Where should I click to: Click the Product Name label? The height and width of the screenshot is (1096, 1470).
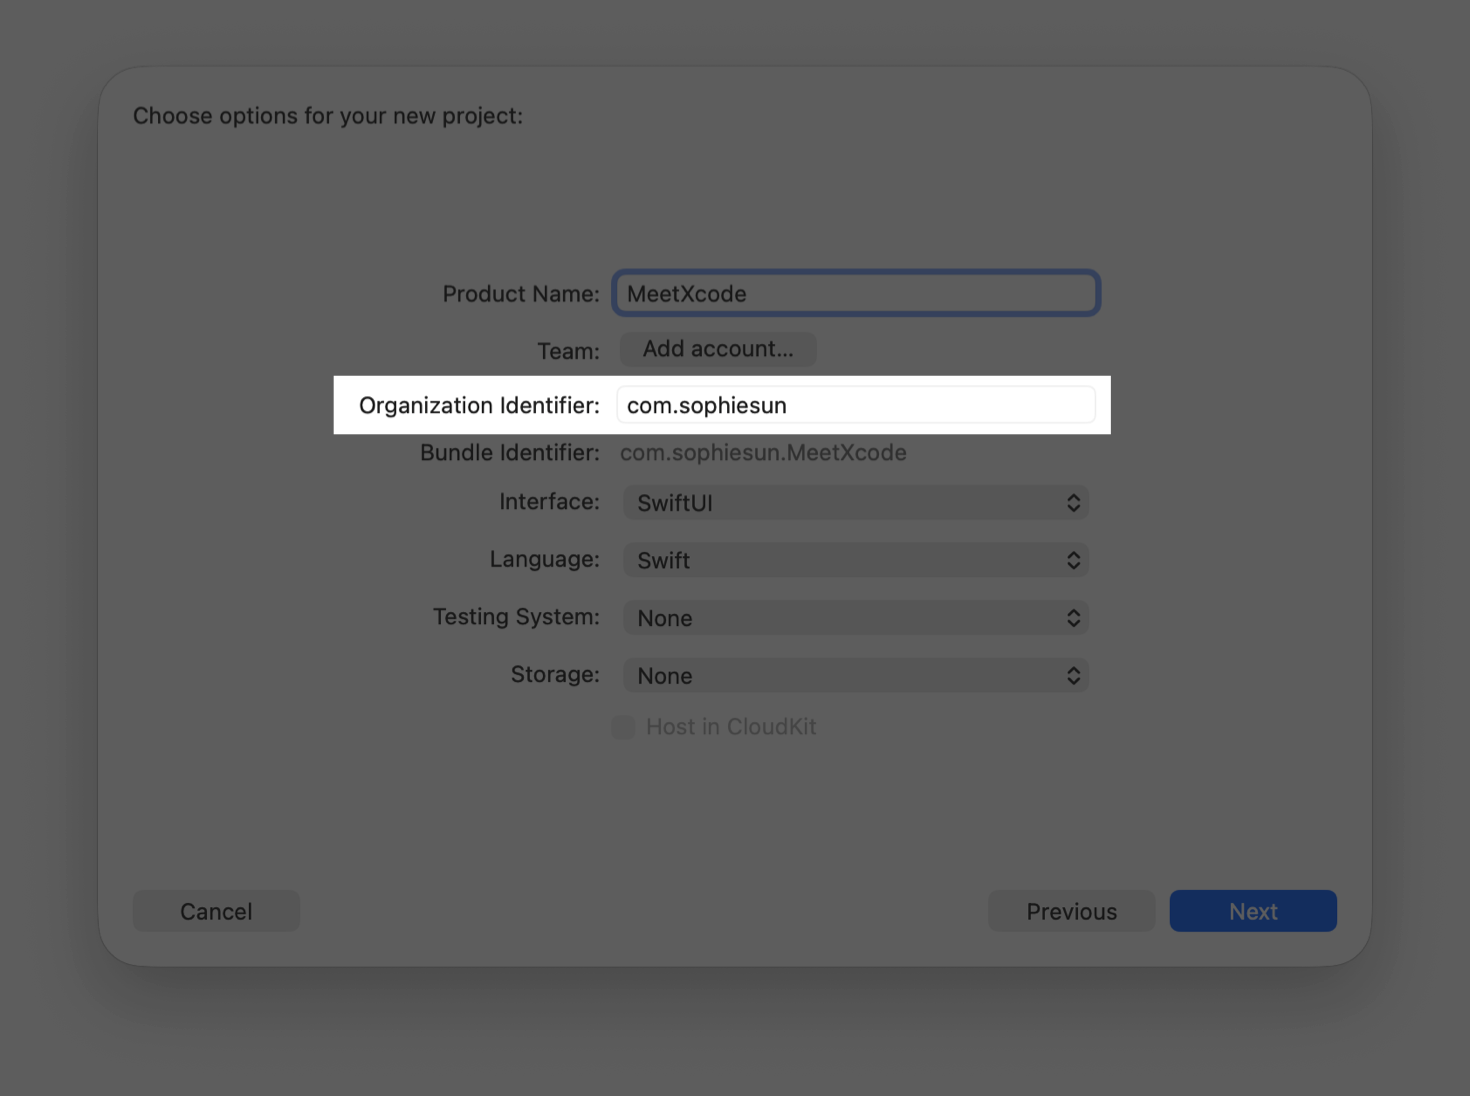coord(521,294)
